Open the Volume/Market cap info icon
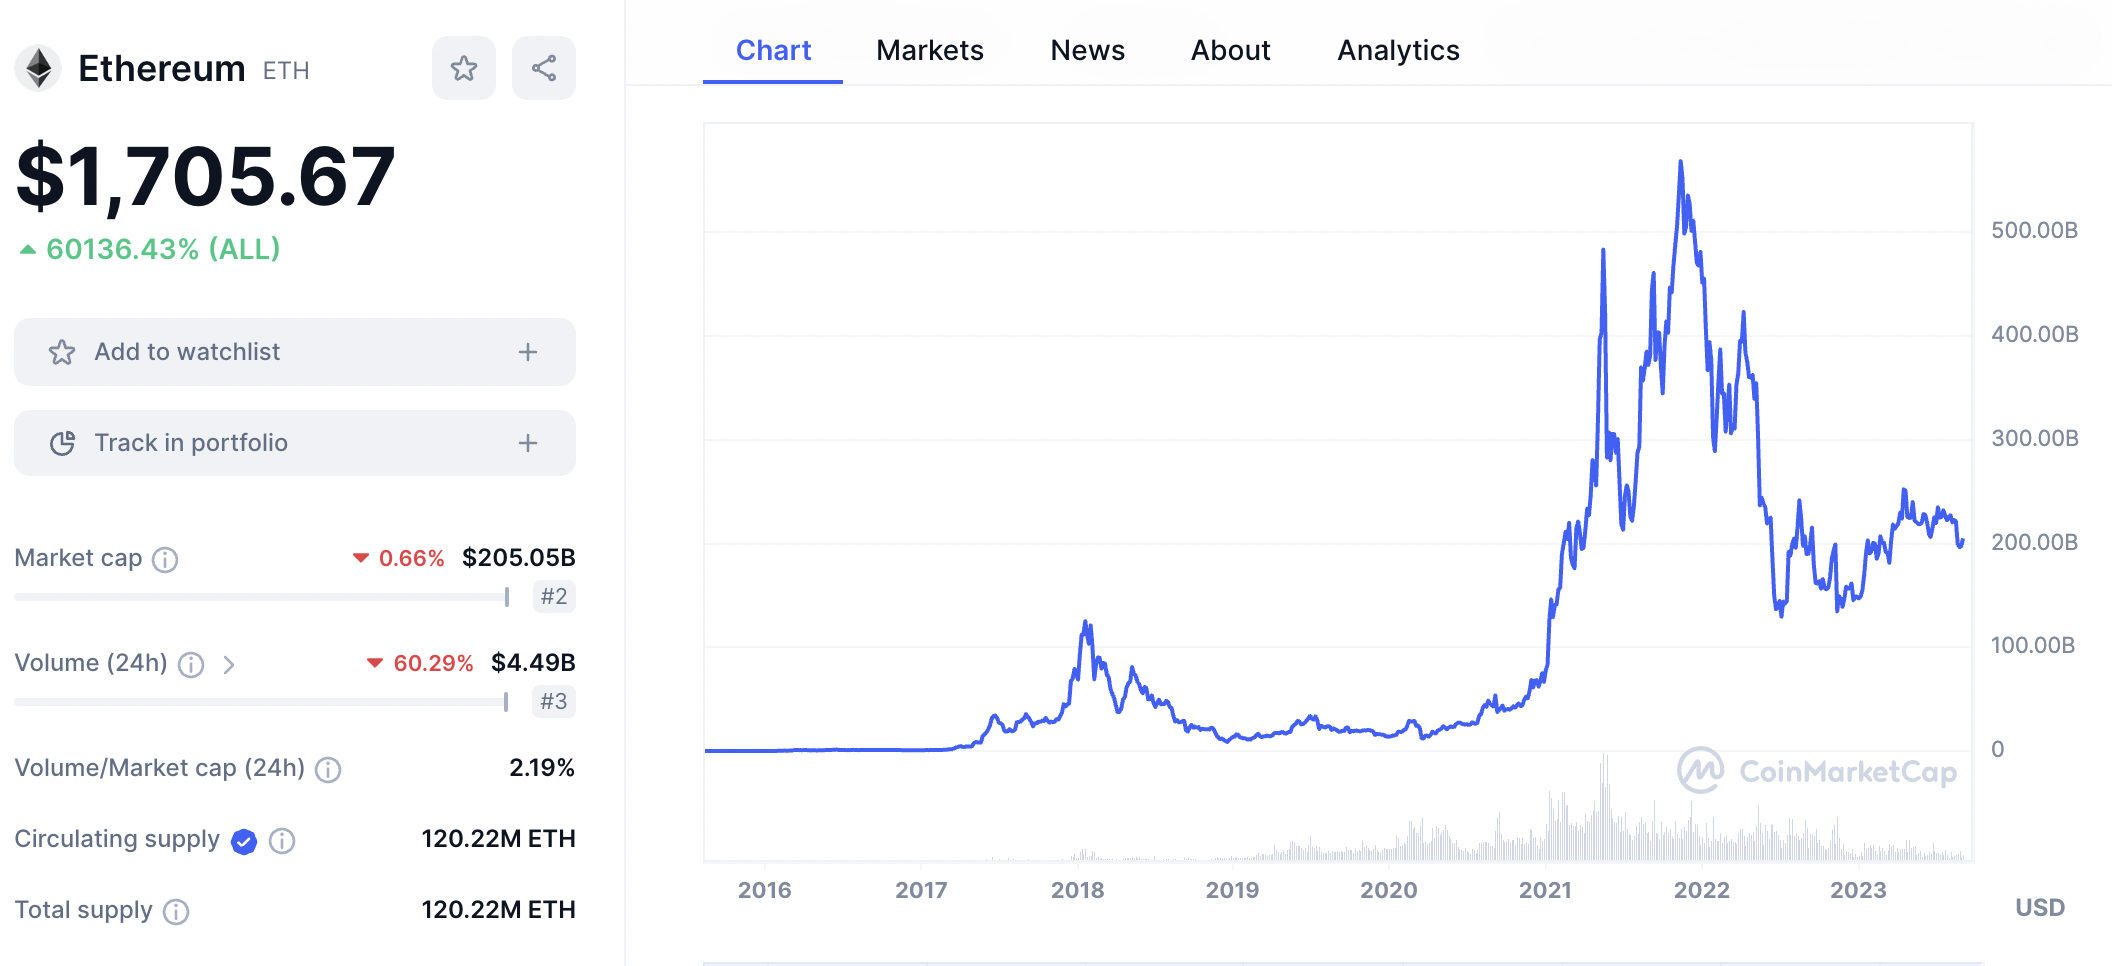This screenshot has width=2112, height=966. point(328,769)
